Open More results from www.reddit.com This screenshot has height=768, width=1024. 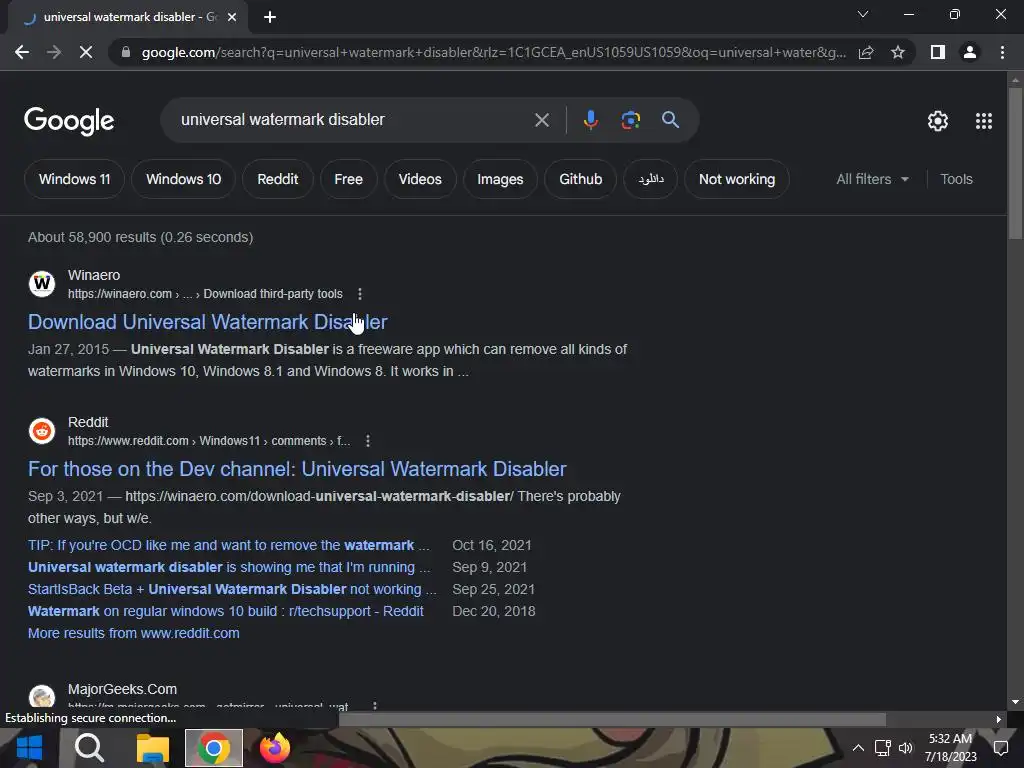[134, 633]
